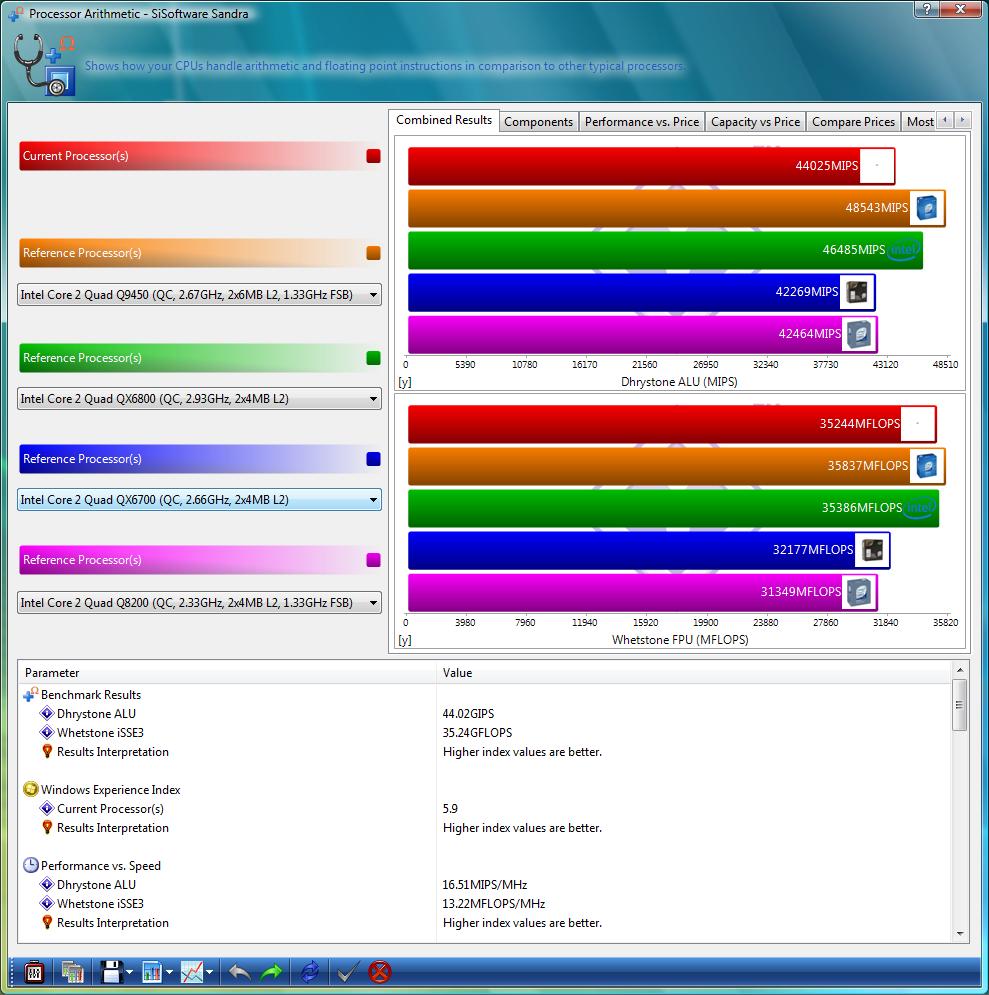Toggle the magenta Reference Processor color square

click(374, 560)
